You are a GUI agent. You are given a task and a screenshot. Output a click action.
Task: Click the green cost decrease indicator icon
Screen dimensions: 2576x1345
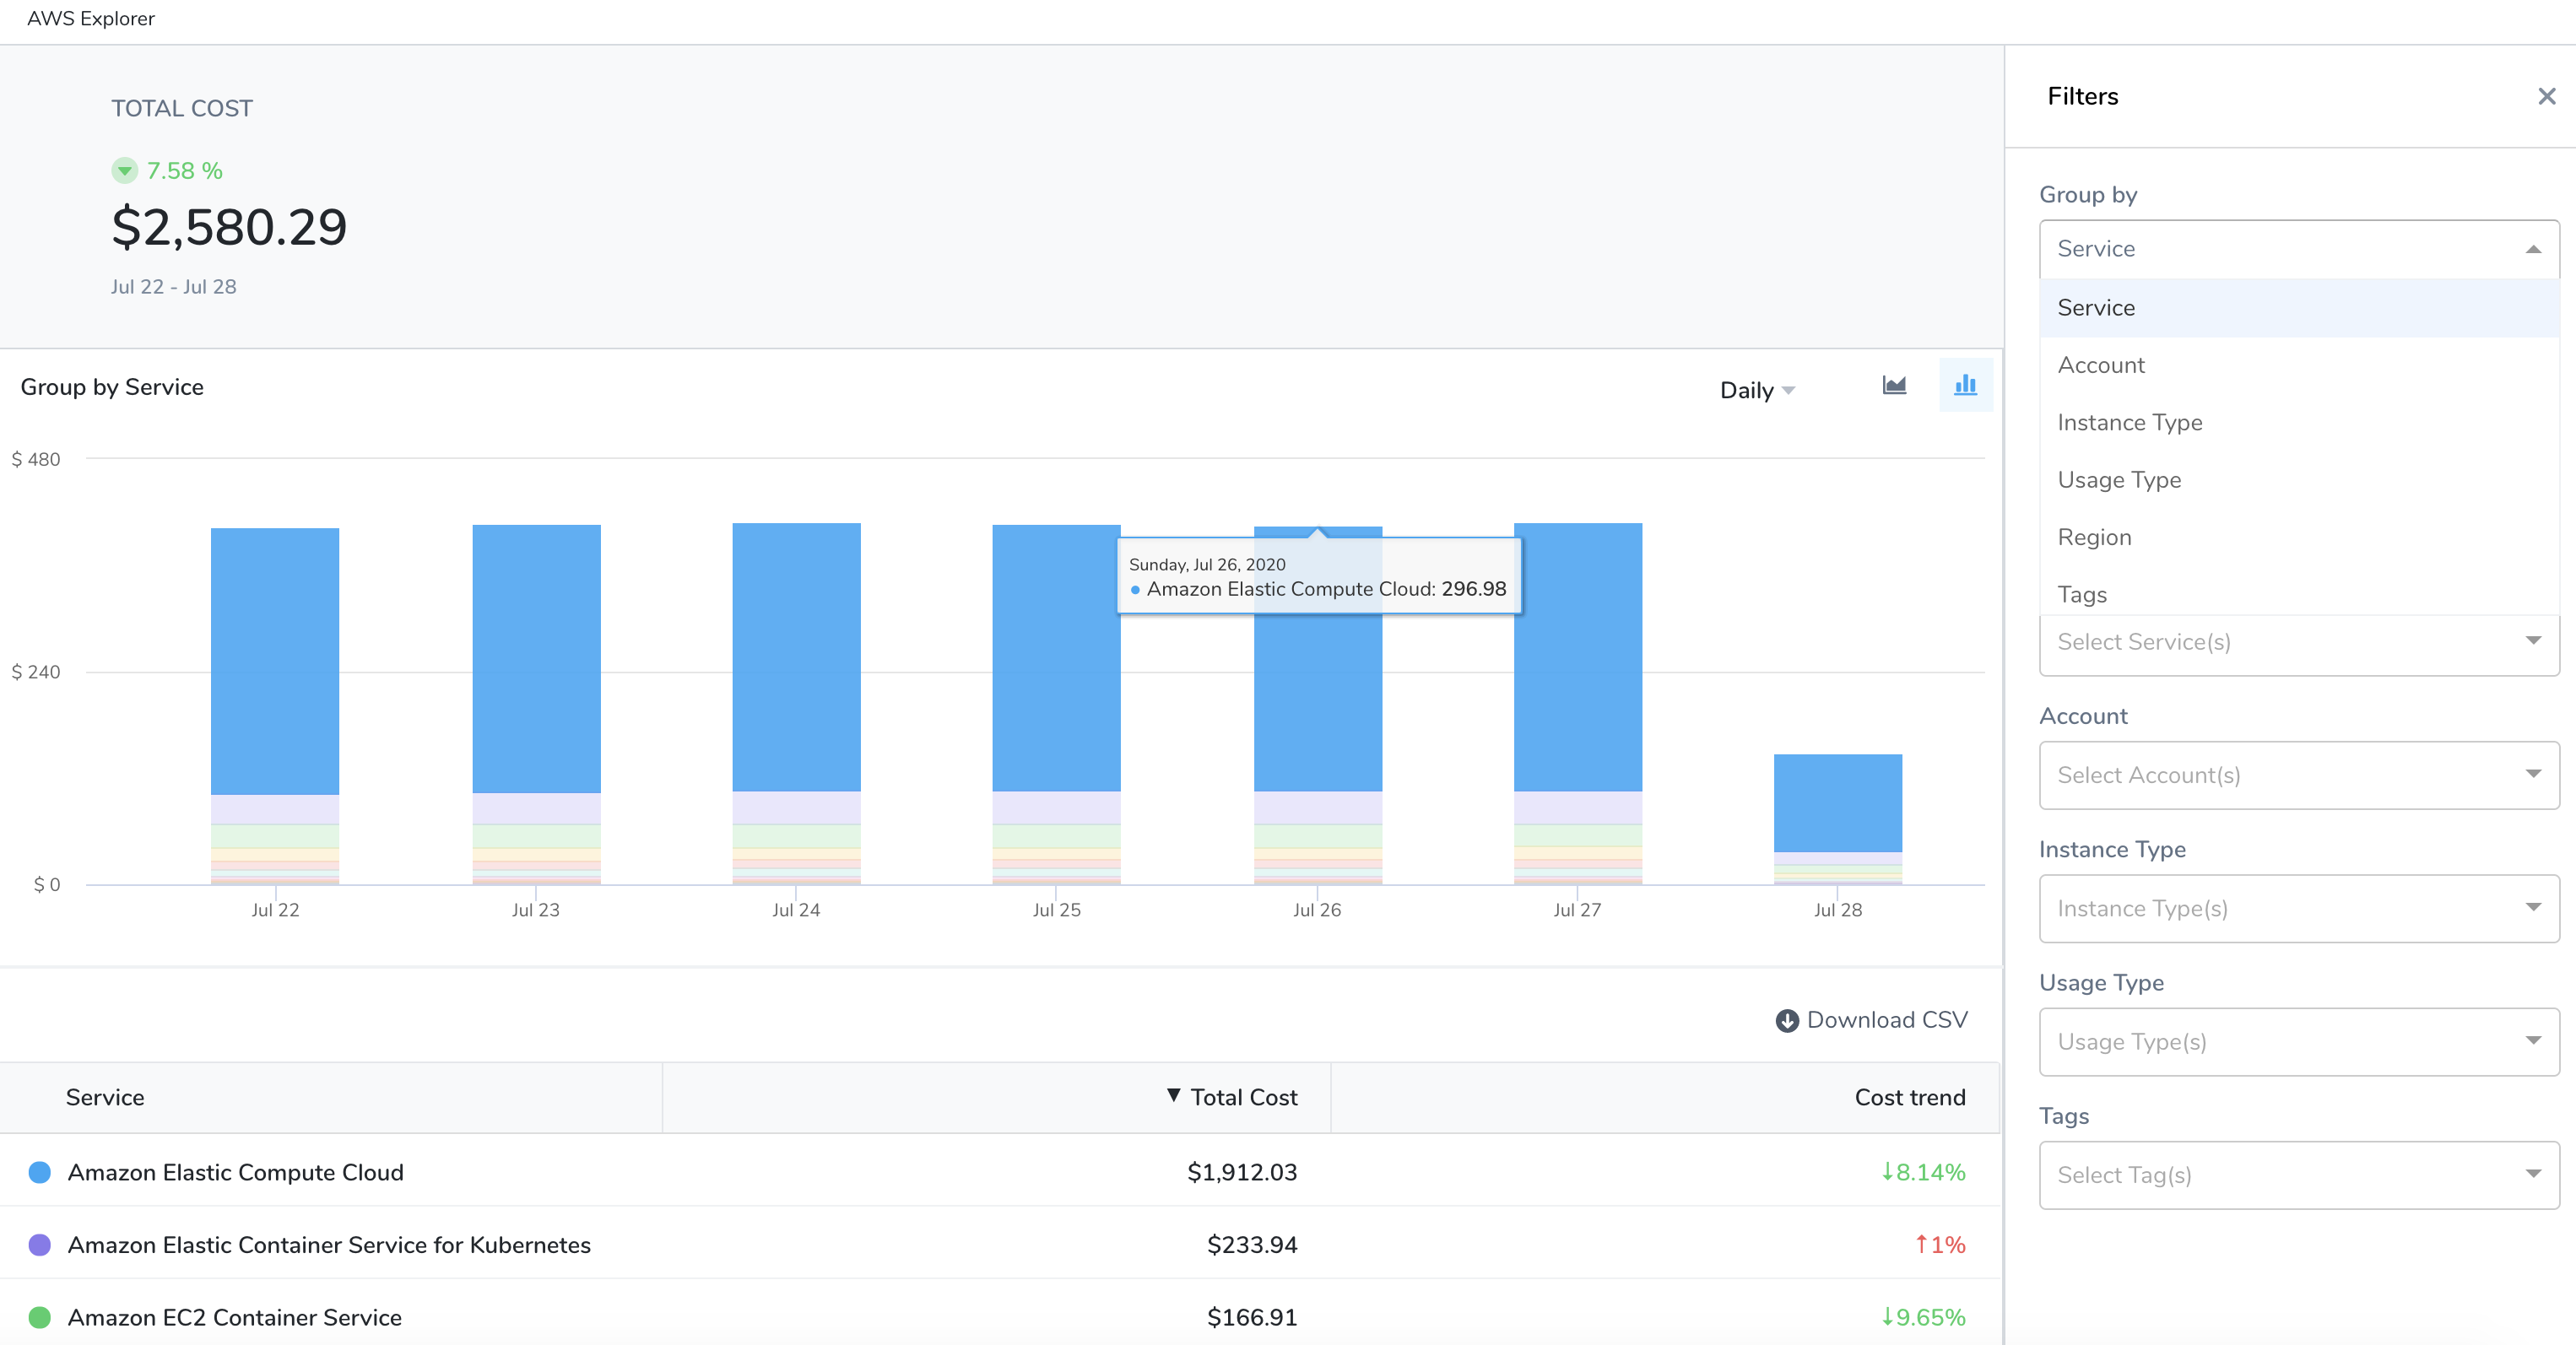124,171
